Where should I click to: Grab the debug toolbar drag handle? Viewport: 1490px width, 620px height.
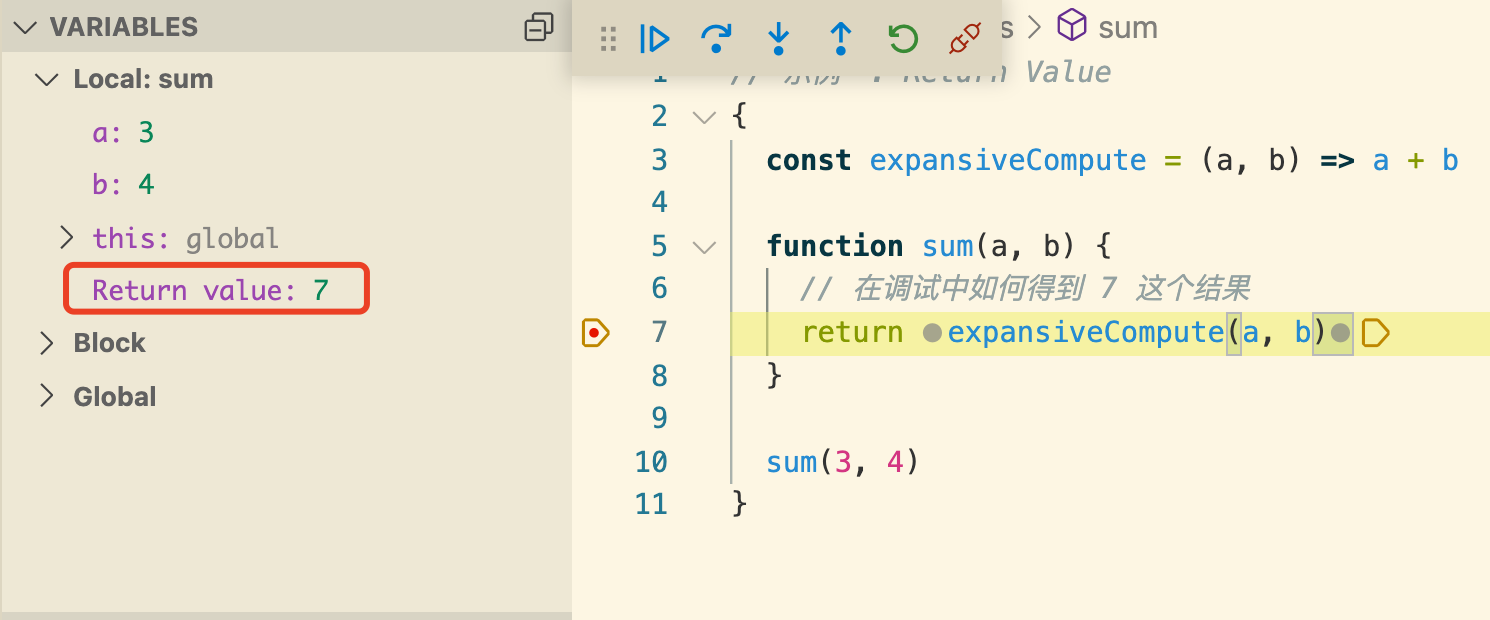608,39
